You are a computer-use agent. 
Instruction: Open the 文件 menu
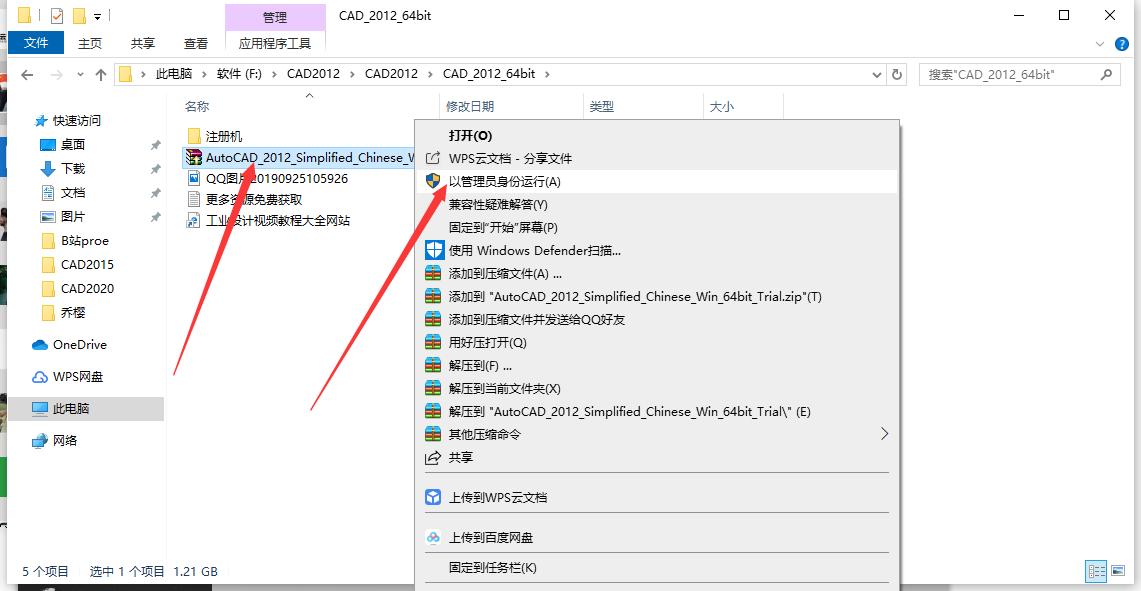pyautogui.click(x=36, y=43)
